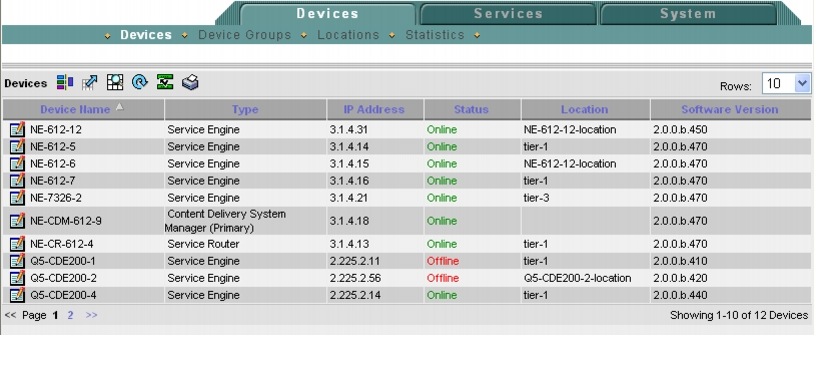Image resolution: width=840 pixels, height=366 pixels.
Task: Open edit icon for NE-612-5
Action: (x=17, y=146)
